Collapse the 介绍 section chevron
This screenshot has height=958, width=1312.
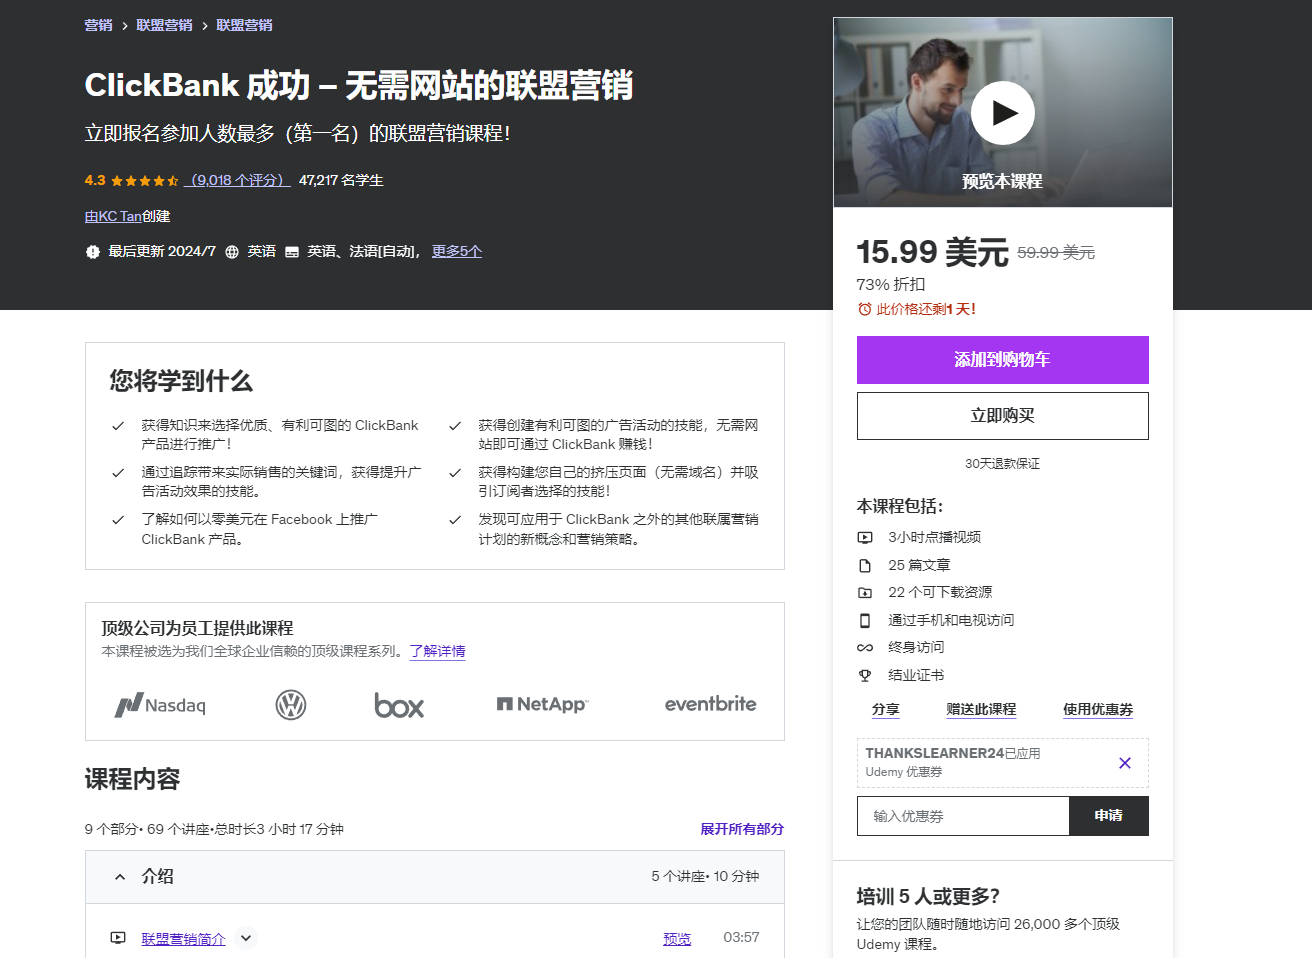click(x=120, y=877)
